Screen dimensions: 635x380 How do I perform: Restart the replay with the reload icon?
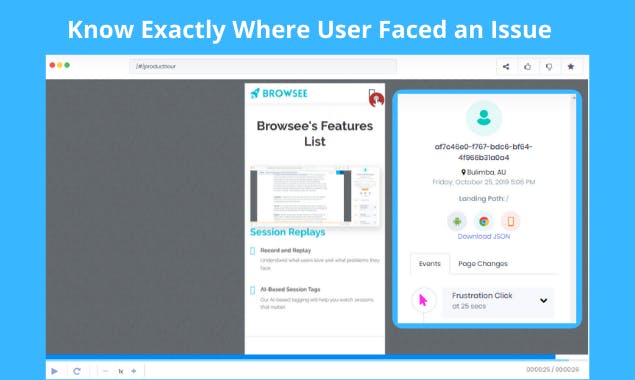coord(77,371)
